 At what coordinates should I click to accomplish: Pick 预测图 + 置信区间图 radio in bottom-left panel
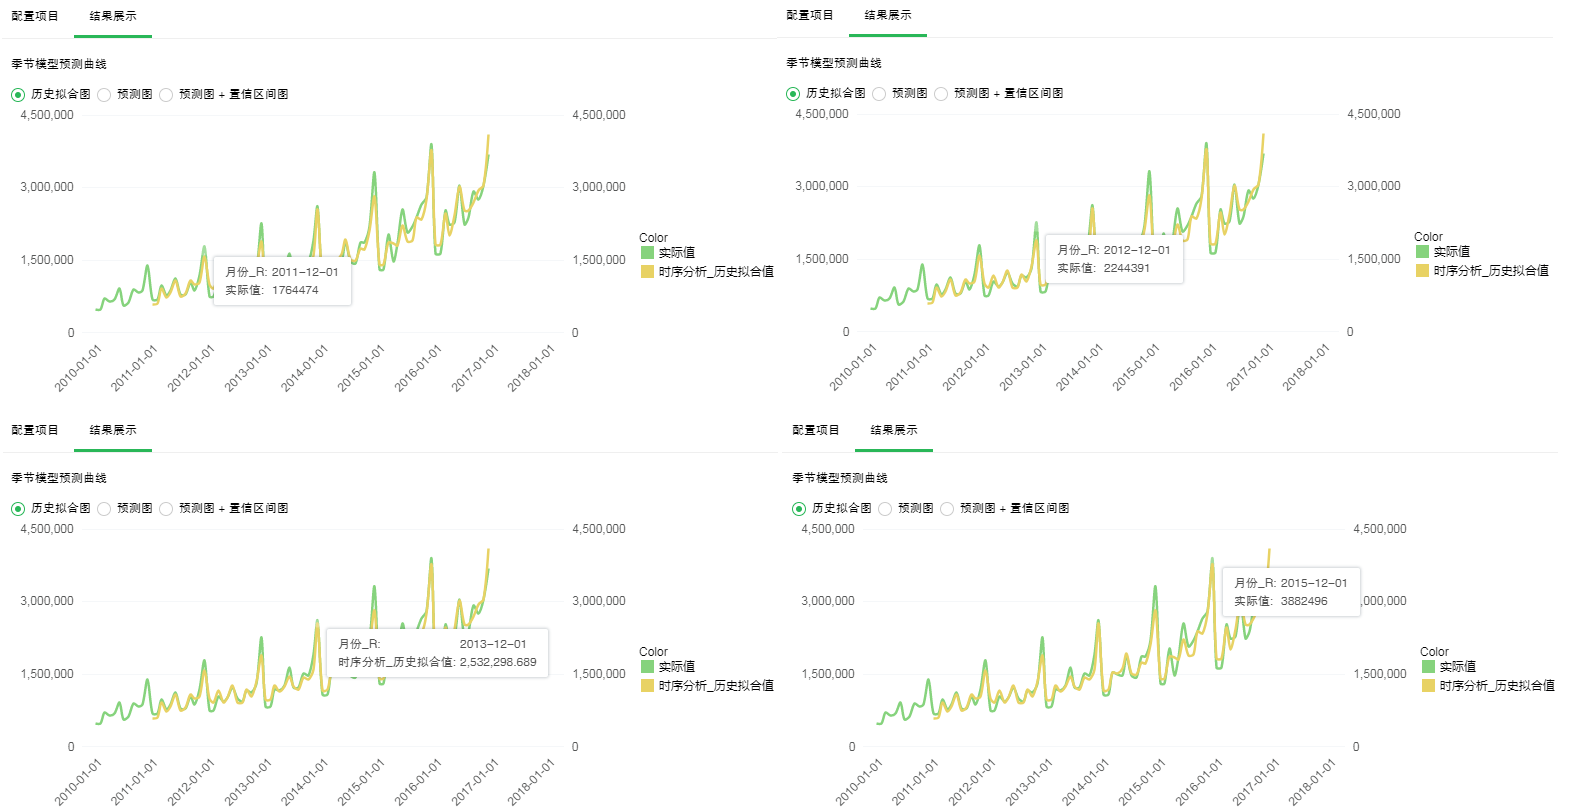167,509
